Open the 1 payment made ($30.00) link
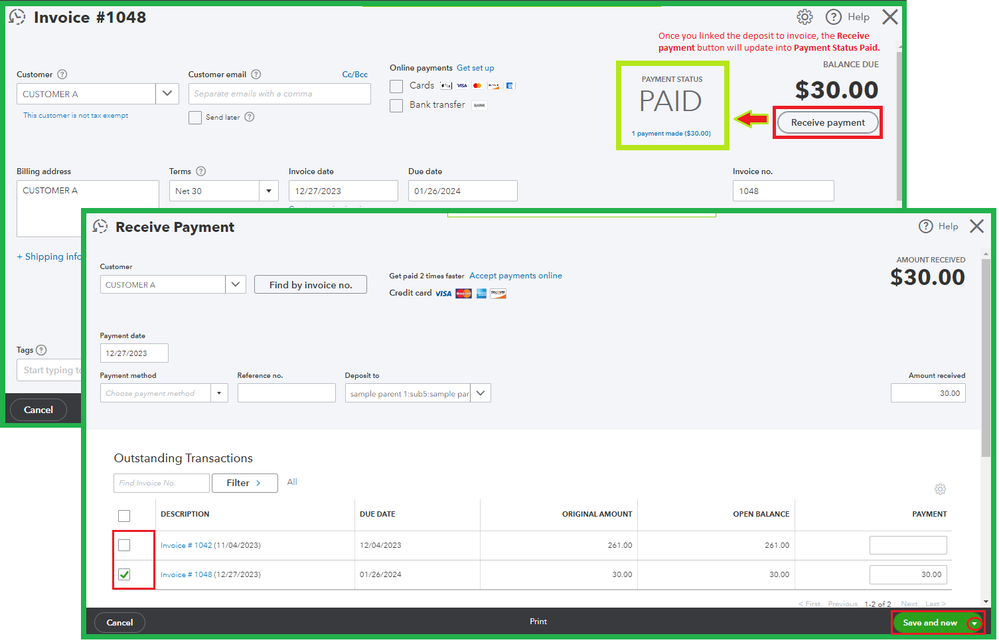The height and width of the screenshot is (643, 999). pyautogui.click(x=671, y=134)
